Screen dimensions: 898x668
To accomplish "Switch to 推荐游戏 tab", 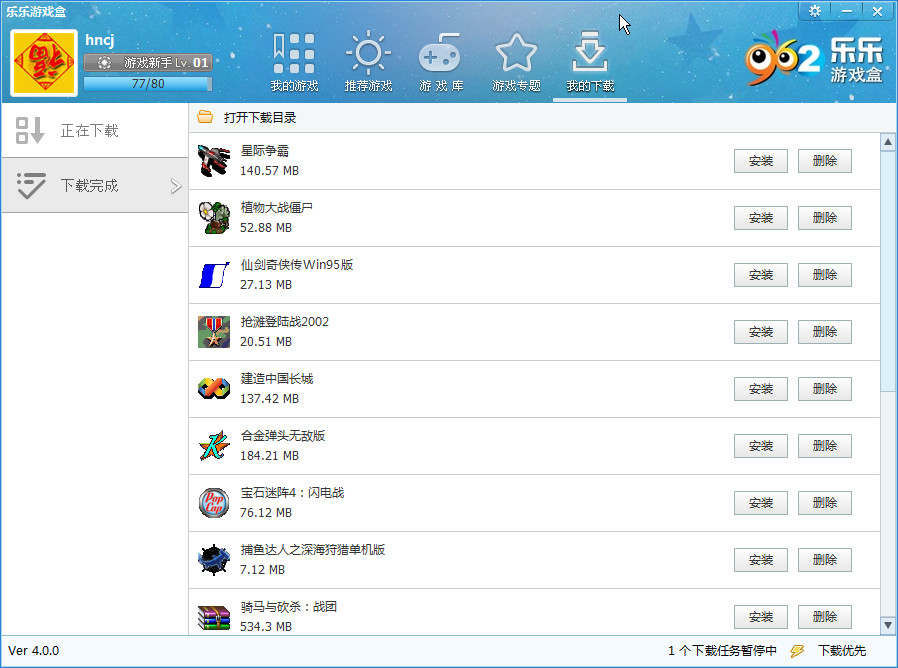I will tap(368, 62).
